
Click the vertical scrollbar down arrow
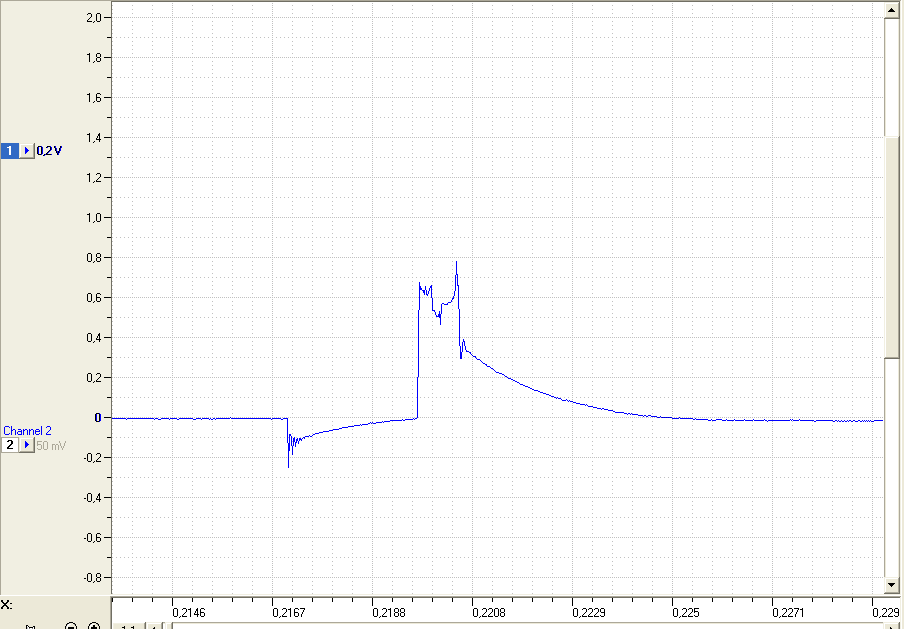pyautogui.click(x=891, y=585)
